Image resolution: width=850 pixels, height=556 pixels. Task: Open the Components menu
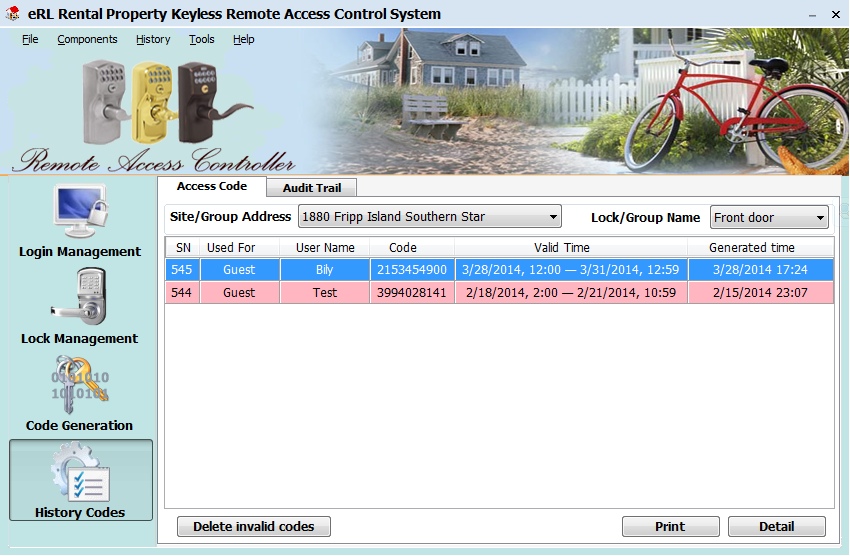[x=87, y=39]
